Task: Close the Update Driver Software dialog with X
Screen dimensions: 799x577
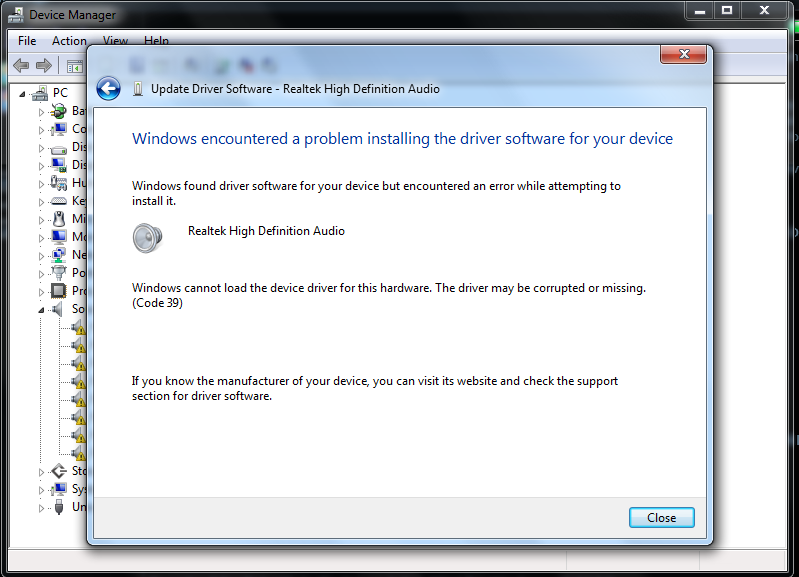Action: [x=683, y=54]
